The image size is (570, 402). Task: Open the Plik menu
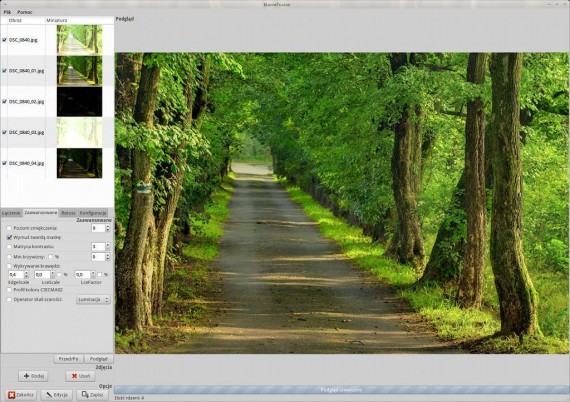tap(7, 12)
